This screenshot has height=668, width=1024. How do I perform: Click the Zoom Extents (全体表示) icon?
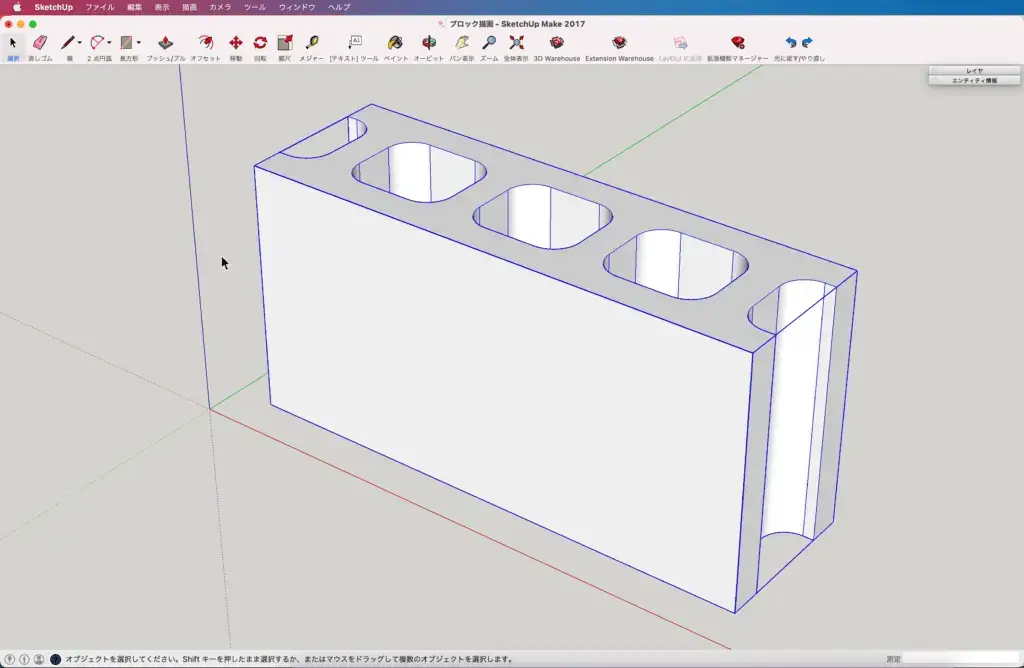coord(516,43)
